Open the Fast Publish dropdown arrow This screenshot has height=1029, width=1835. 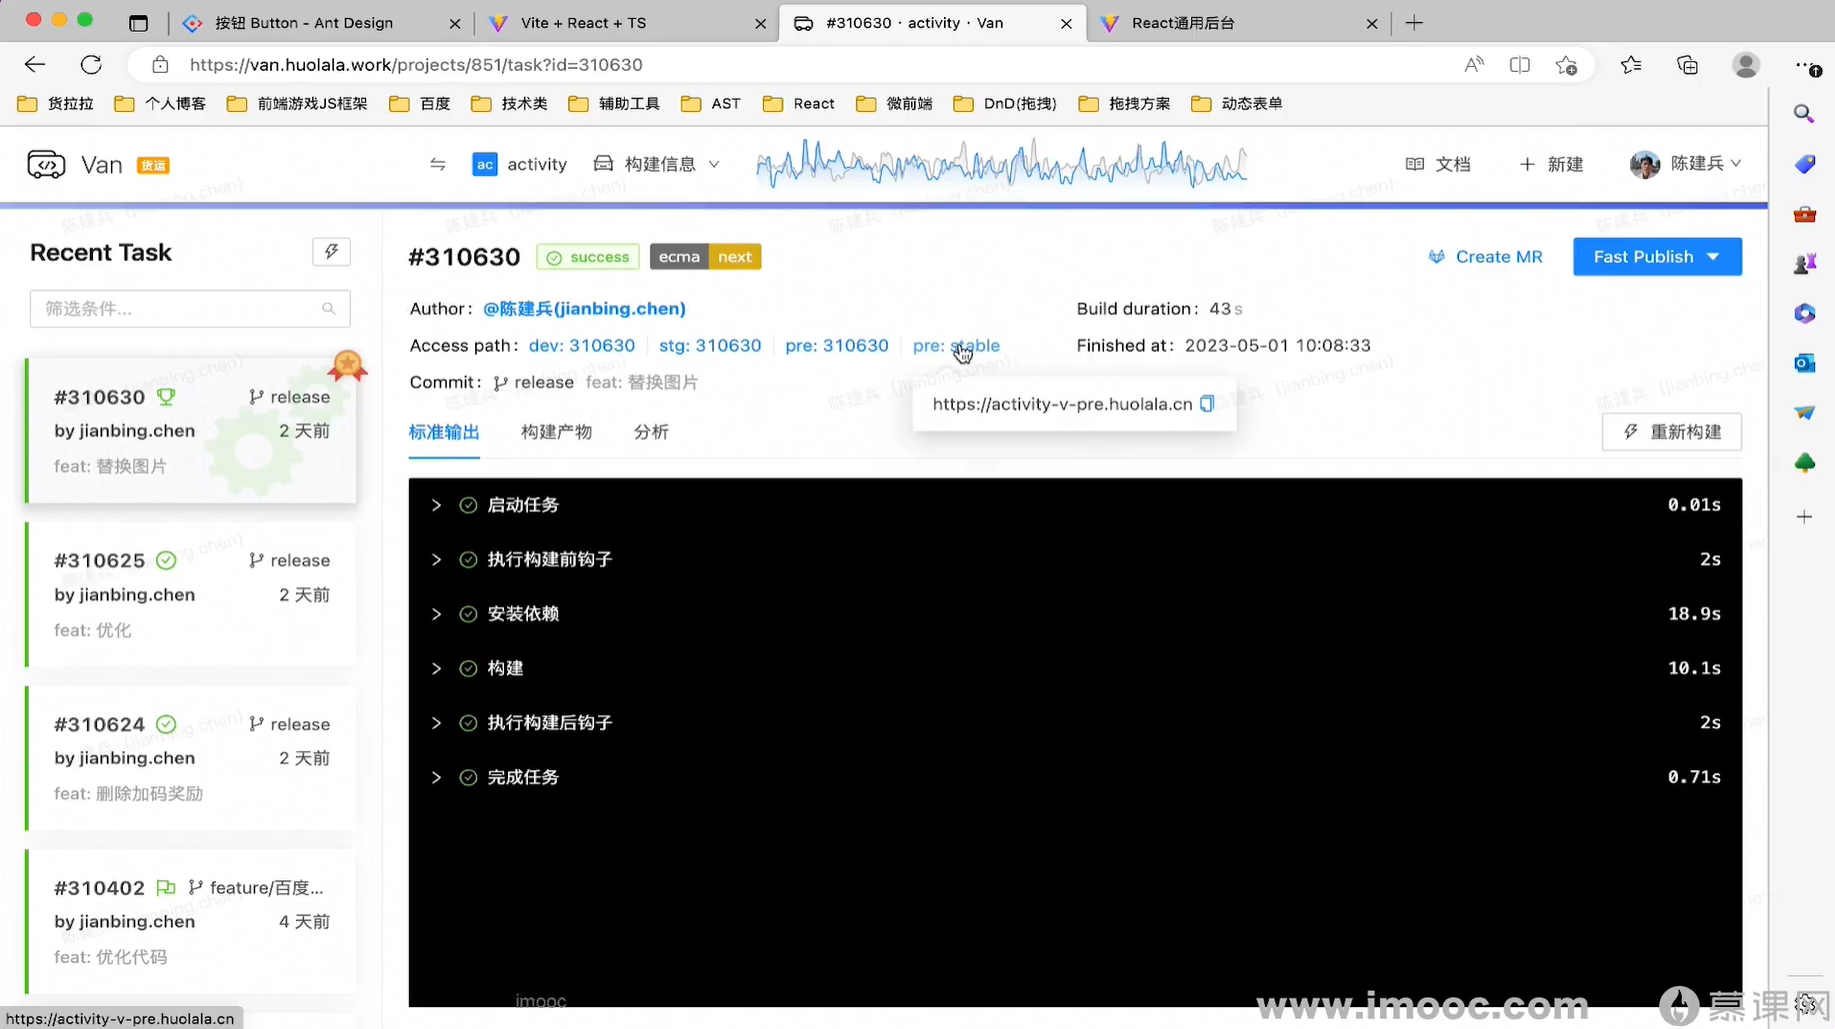1714,257
